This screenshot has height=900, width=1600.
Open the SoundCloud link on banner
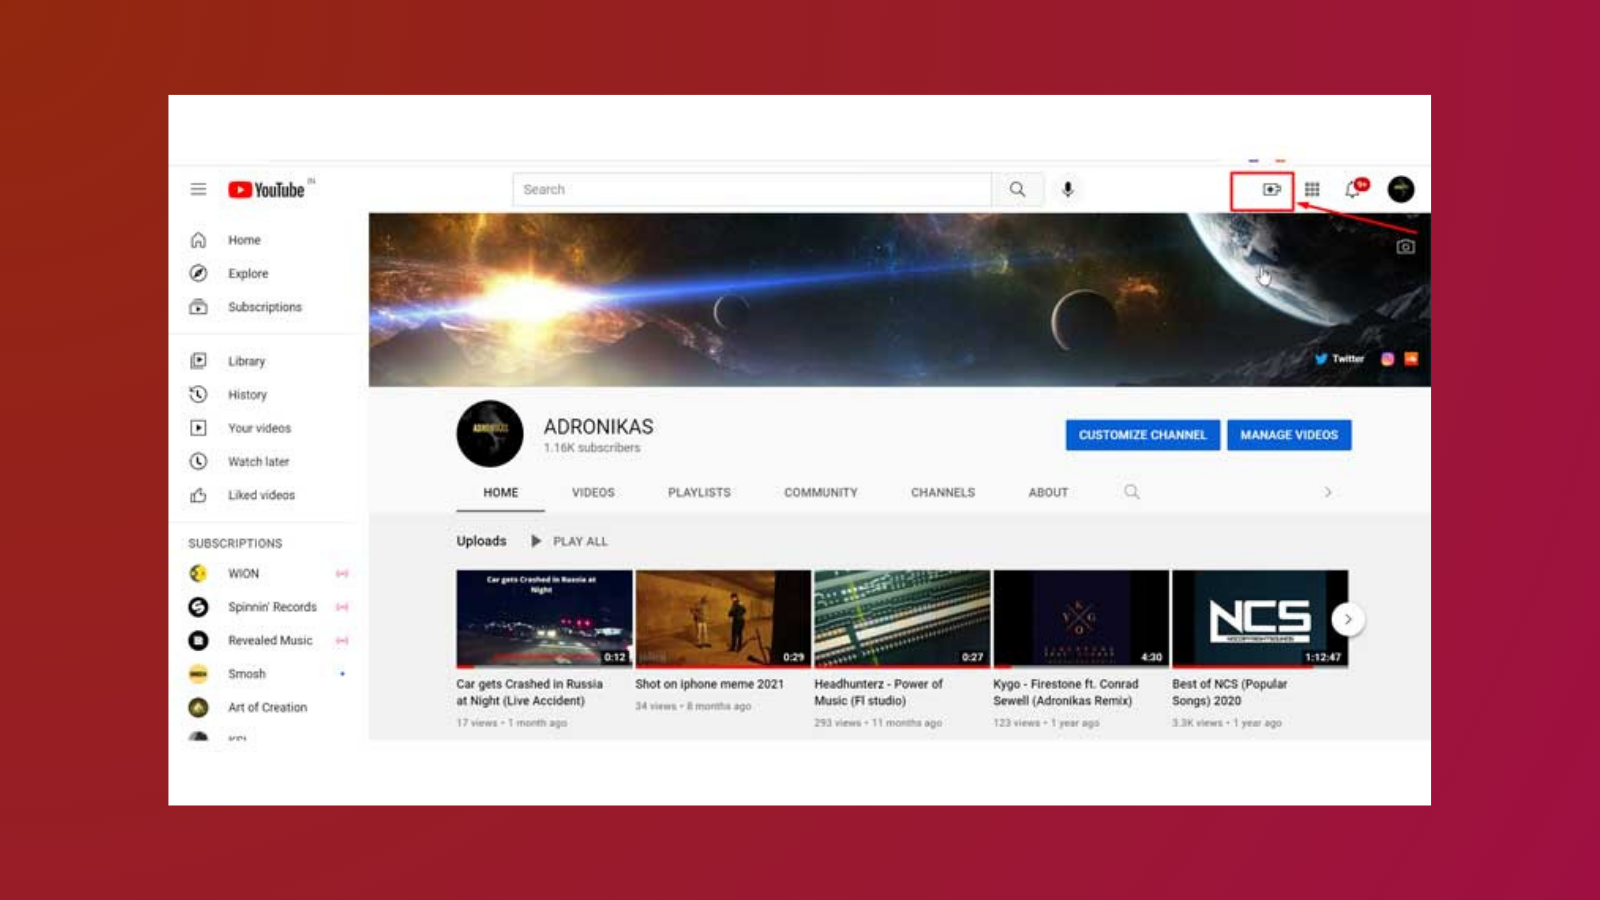tap(1411, 359)
